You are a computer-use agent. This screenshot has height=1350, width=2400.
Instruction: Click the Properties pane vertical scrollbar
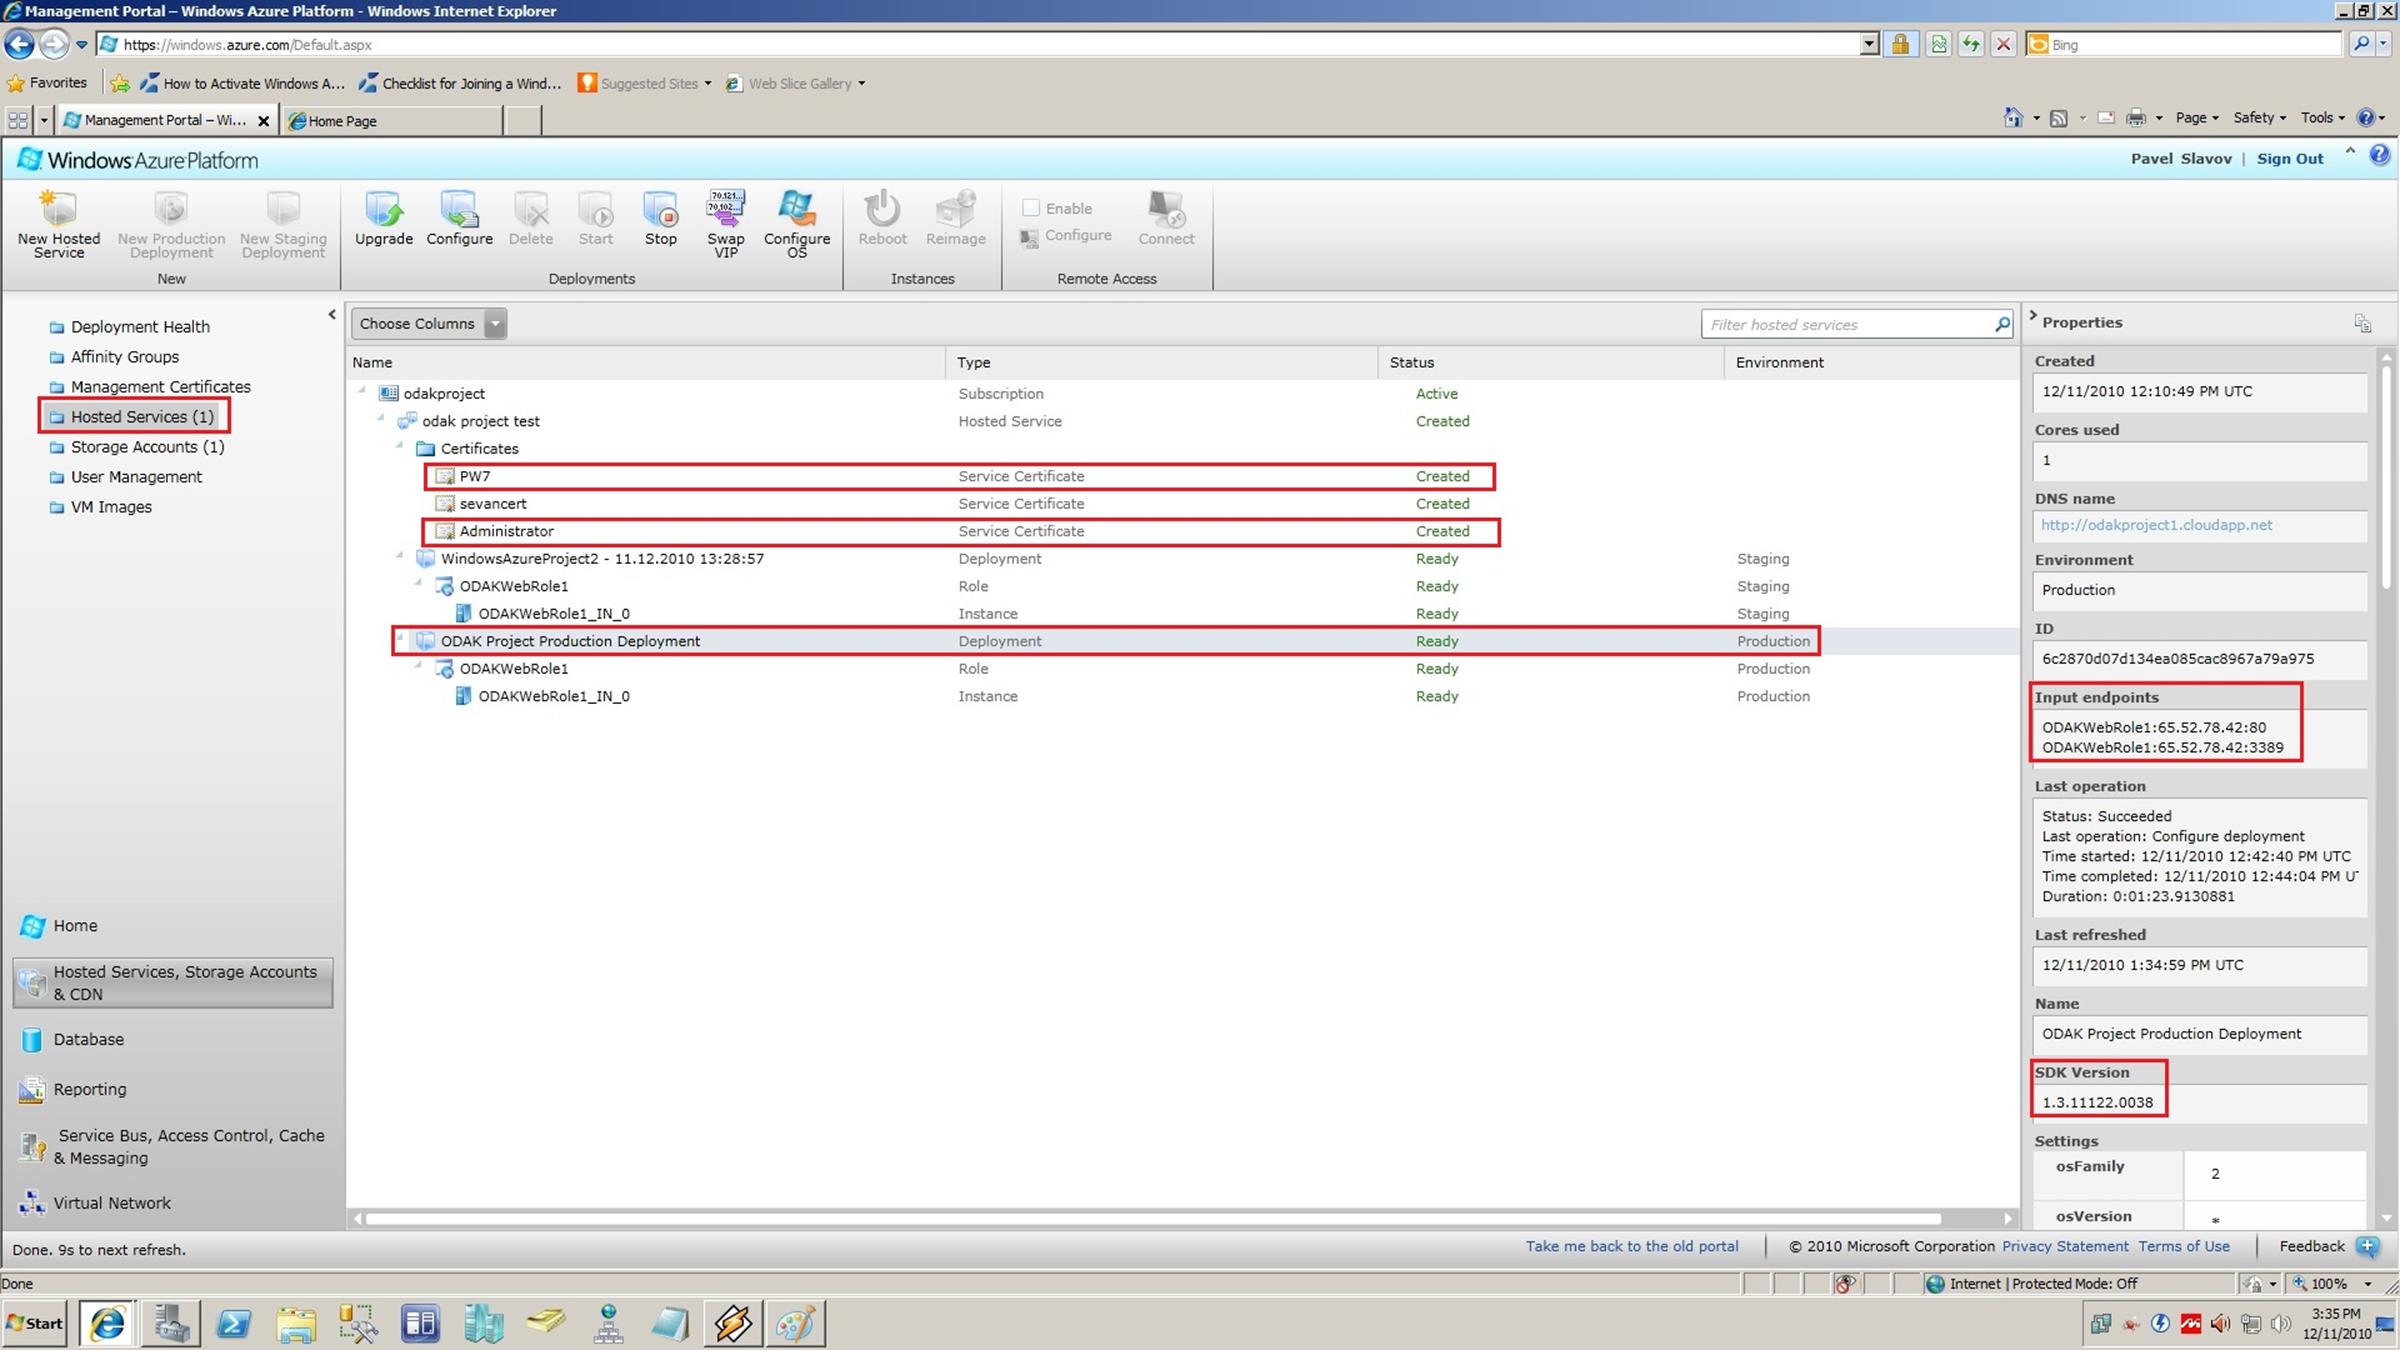(2387, 476)
